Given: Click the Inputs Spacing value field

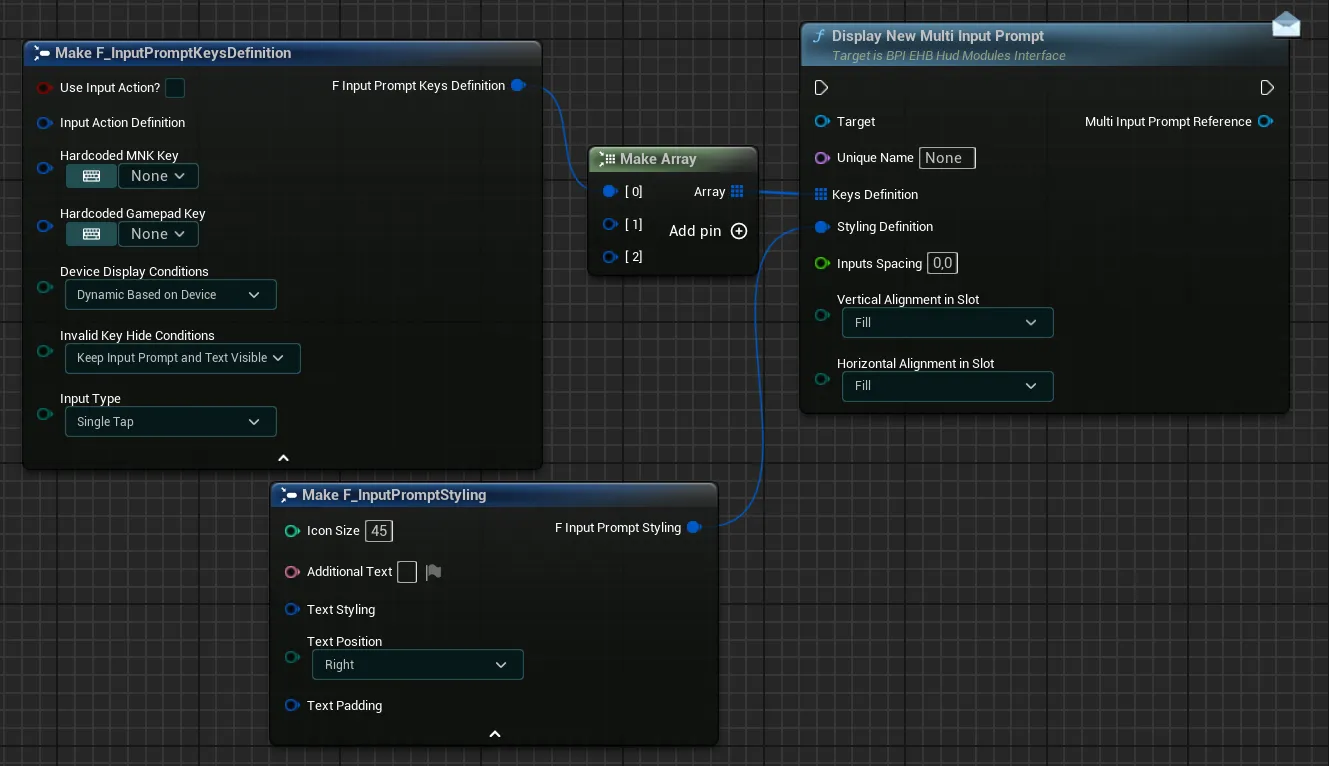Looking at the screenshot, I should pos(943,264).
